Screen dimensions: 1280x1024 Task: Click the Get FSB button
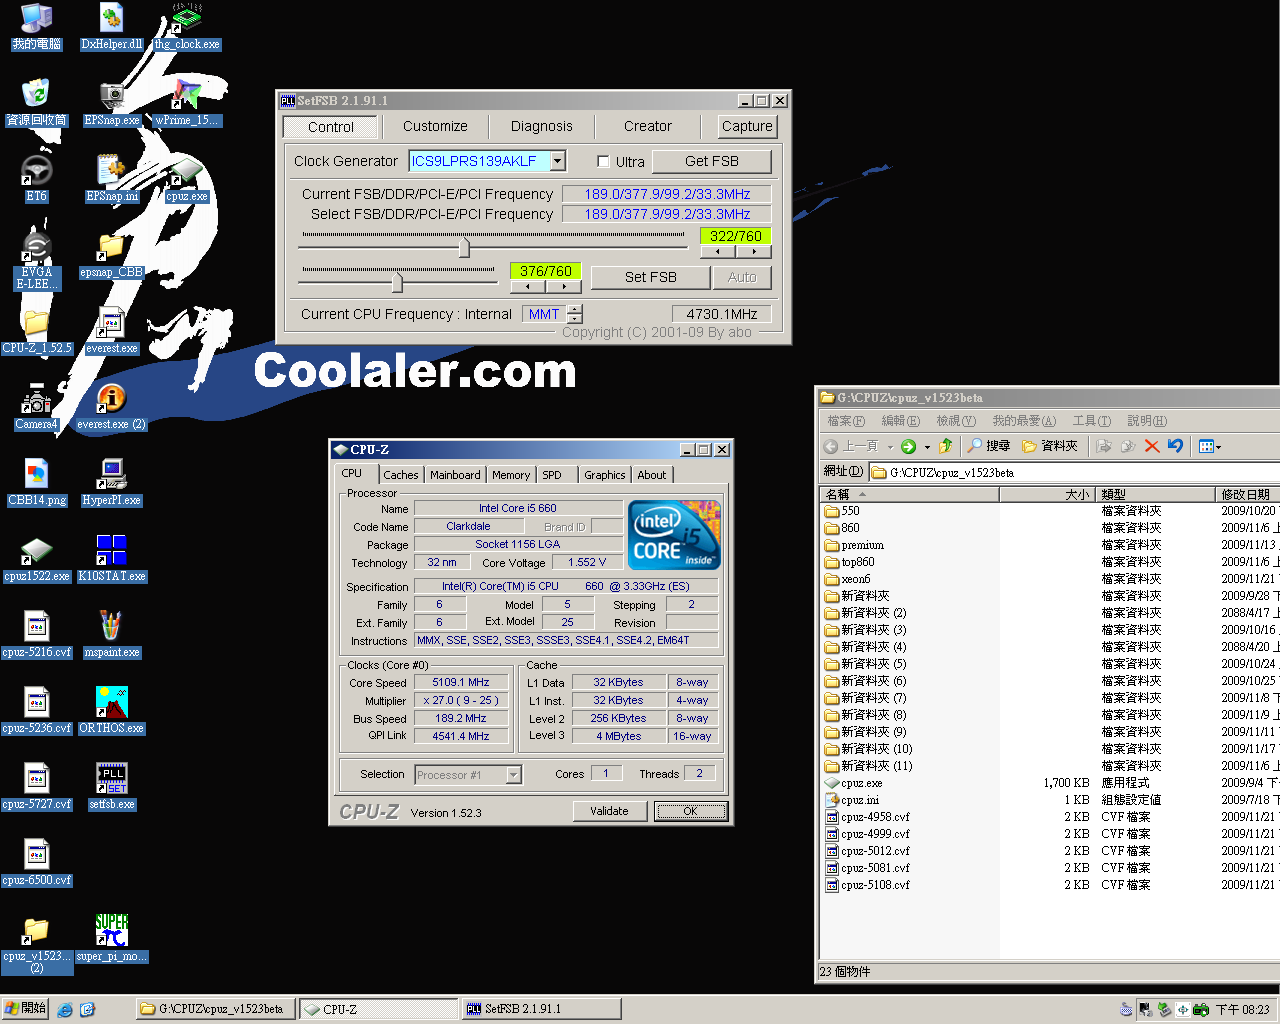(712, 161)
